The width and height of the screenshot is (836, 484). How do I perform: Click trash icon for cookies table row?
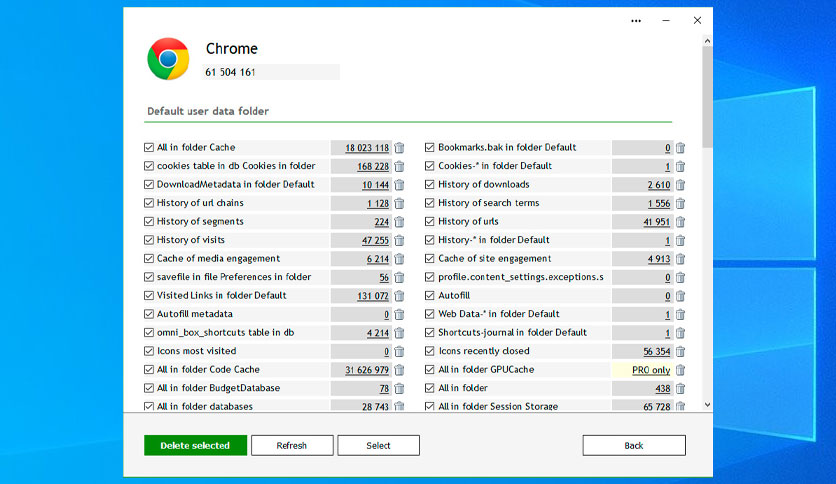tap(399, 166)
